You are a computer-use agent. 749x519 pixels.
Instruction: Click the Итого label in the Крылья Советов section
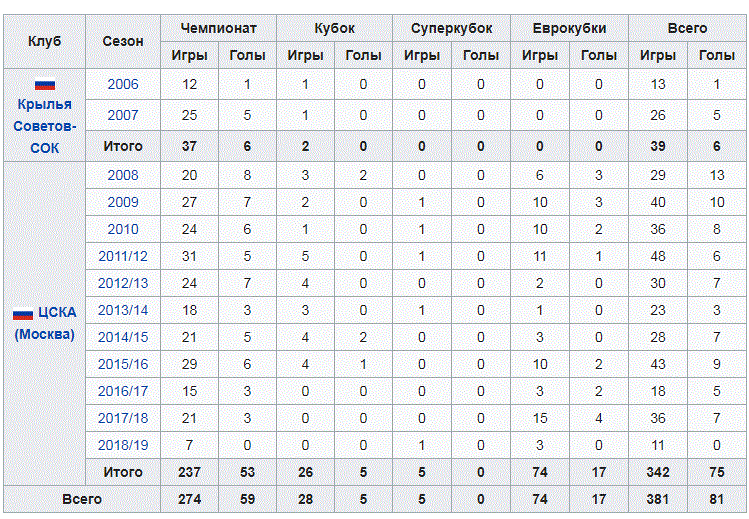click(x=123, y=146)
